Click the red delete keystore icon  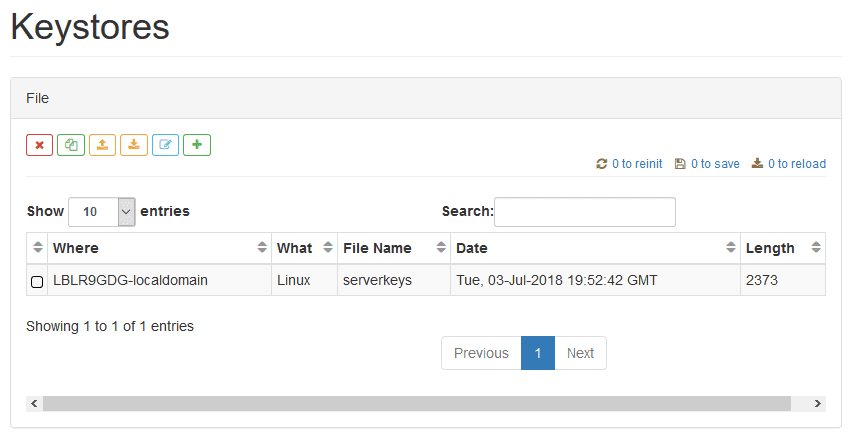(x=39, y=145)
